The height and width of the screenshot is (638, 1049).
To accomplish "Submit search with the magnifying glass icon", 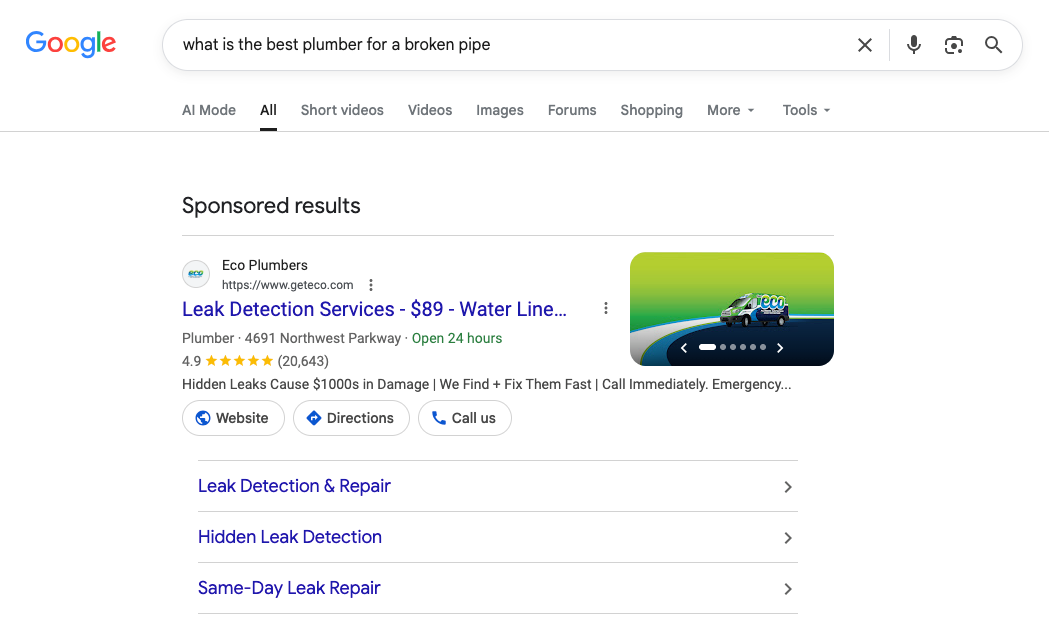I will point(993,45).
